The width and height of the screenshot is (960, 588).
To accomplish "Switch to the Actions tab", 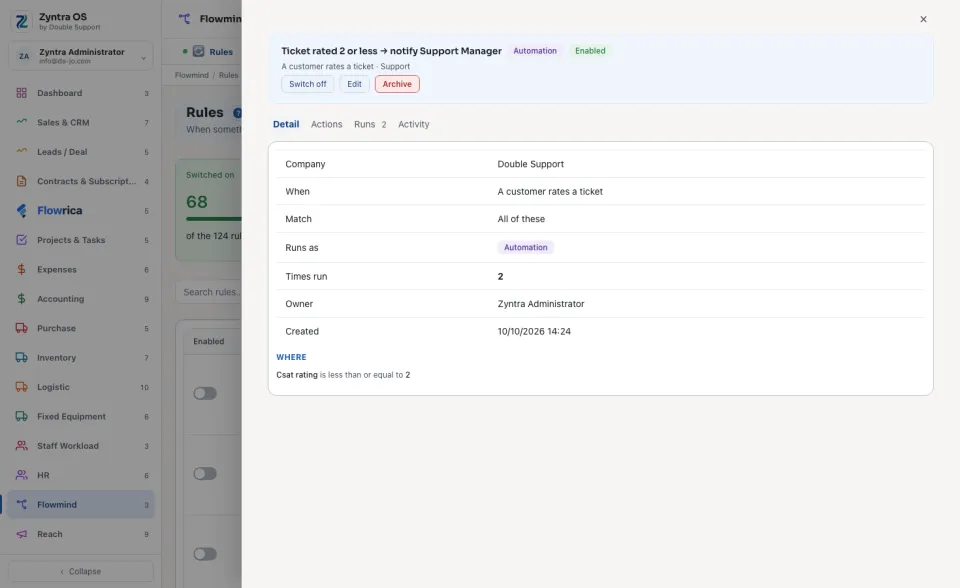I will click(326, 124).
